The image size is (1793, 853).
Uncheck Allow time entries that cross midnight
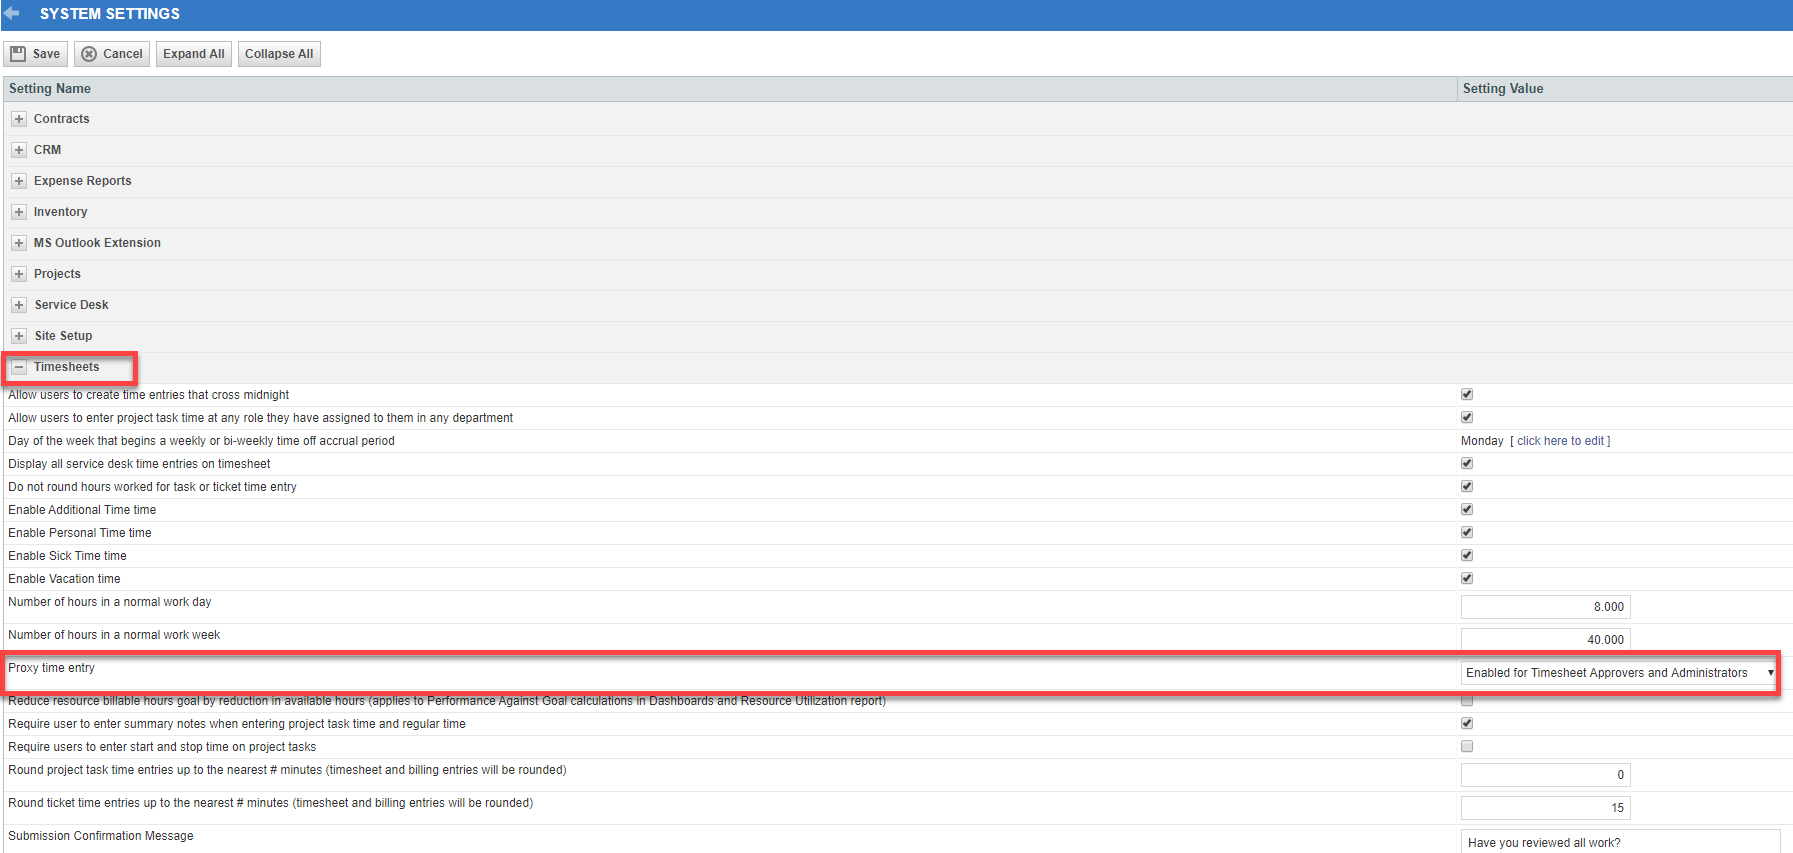1467,395
